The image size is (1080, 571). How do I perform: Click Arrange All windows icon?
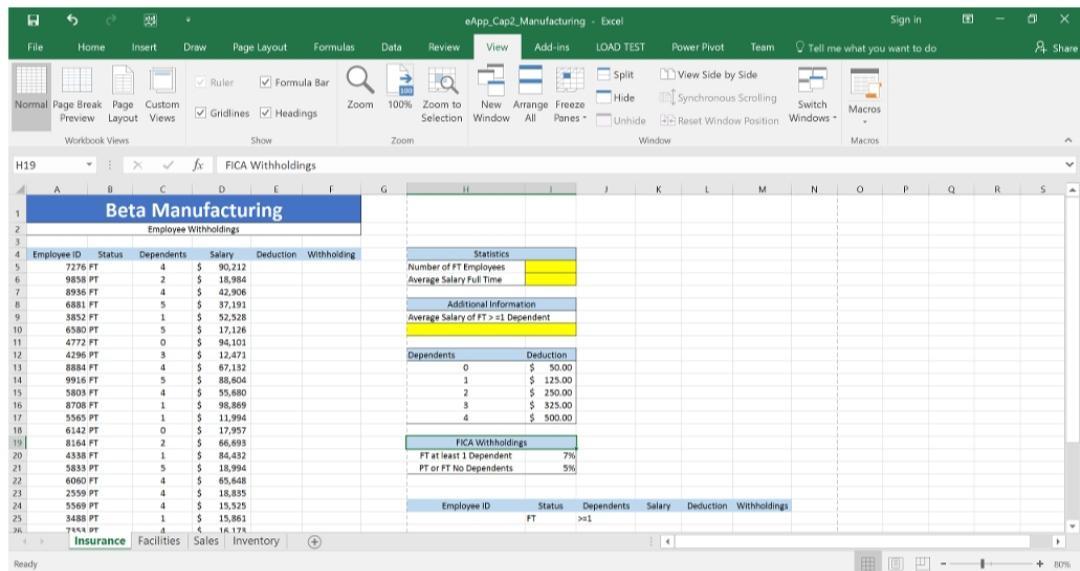530,98
